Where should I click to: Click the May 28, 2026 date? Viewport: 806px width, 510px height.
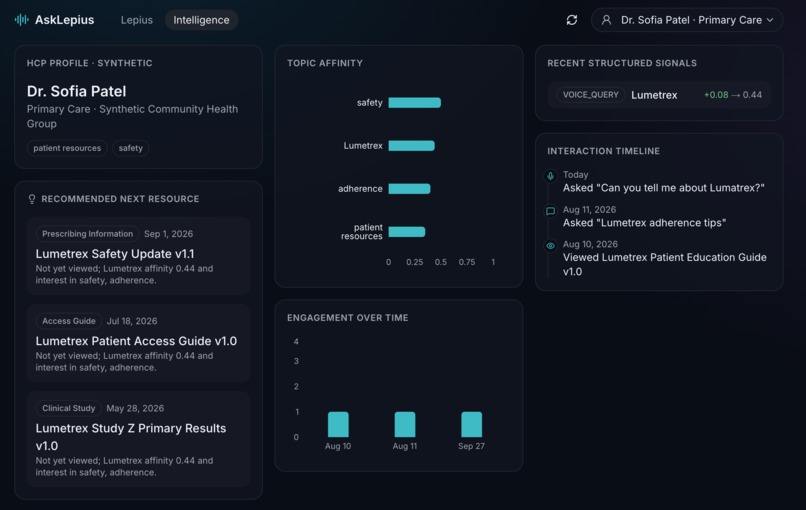point(135,408)
